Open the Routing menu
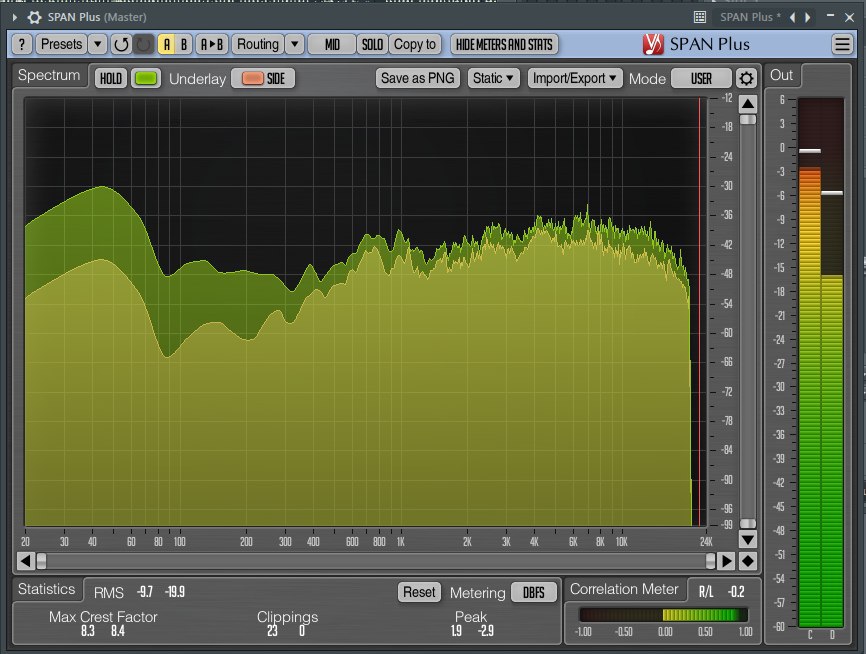866x654 pixels. pyautogui.click(x=258, y=44)
